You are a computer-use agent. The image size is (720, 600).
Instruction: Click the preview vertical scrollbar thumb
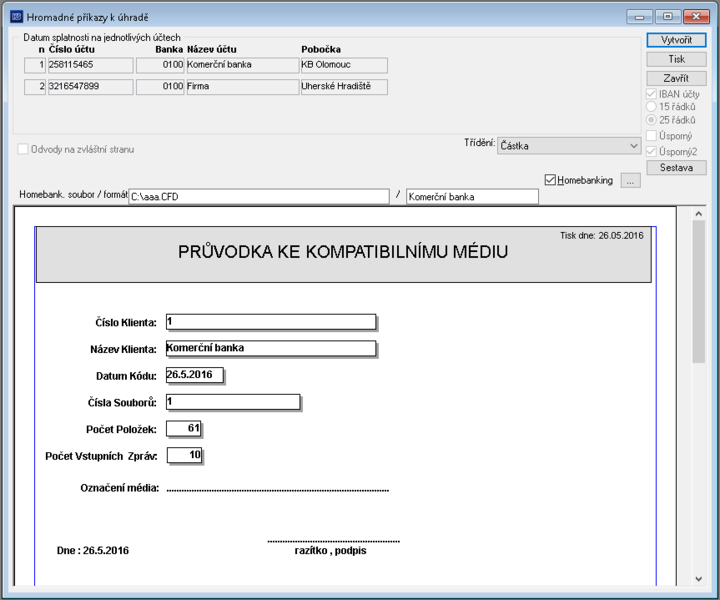[698, 292]
